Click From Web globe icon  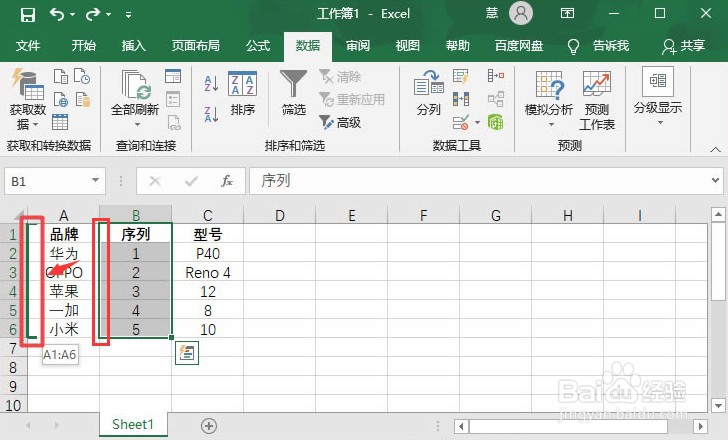coord(61,99)
